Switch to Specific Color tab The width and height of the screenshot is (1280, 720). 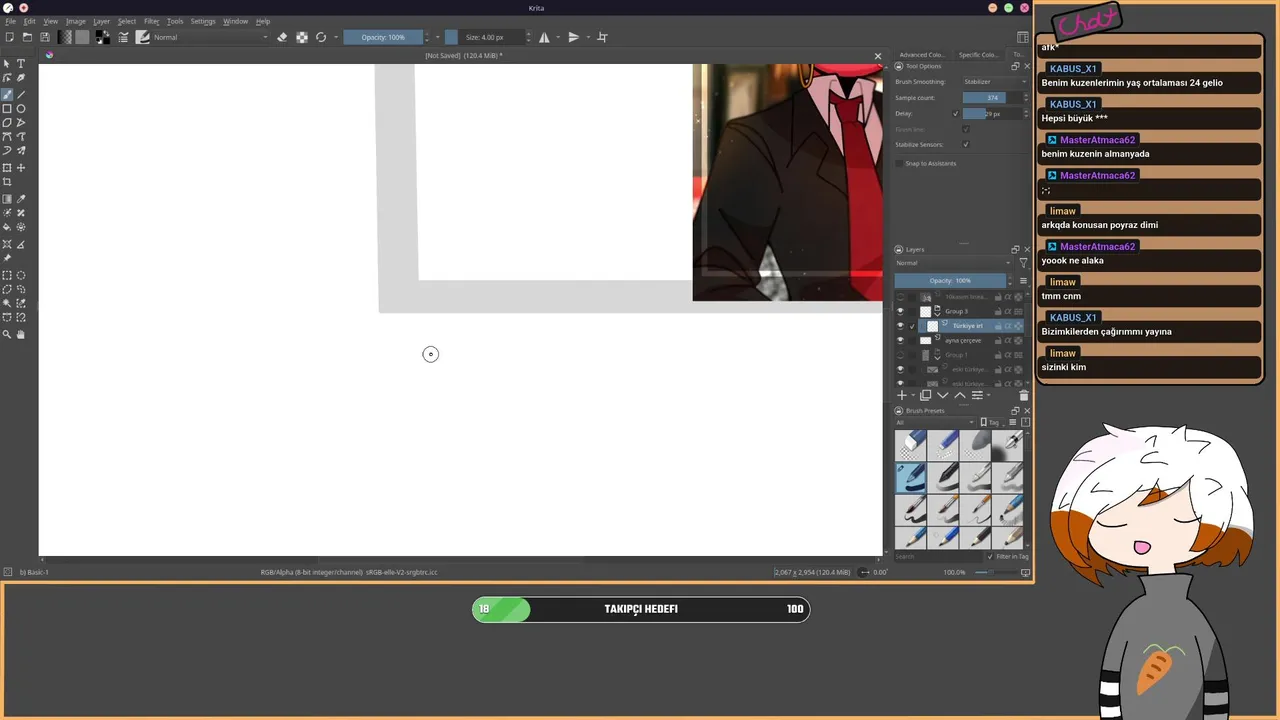[x=977, y=55]
